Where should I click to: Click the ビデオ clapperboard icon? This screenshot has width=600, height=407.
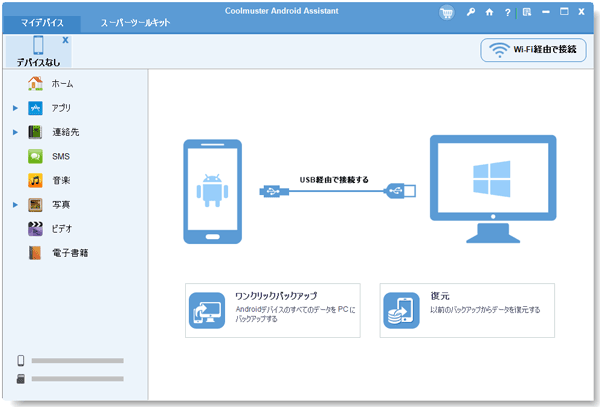click(35, 229)
